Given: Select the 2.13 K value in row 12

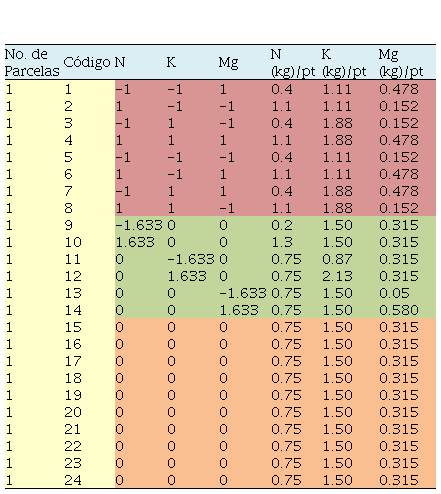Looking at the screenshot, I should coord(337,276).
